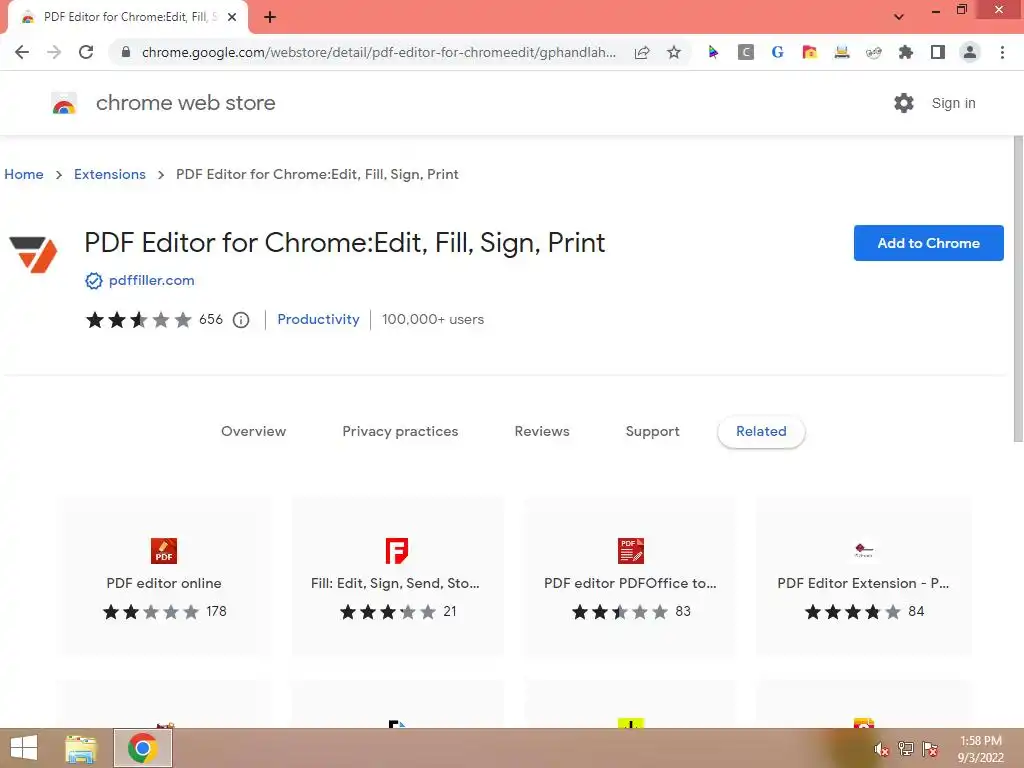
Task: Go back to the previous page
Action: (x=22, y=52)
